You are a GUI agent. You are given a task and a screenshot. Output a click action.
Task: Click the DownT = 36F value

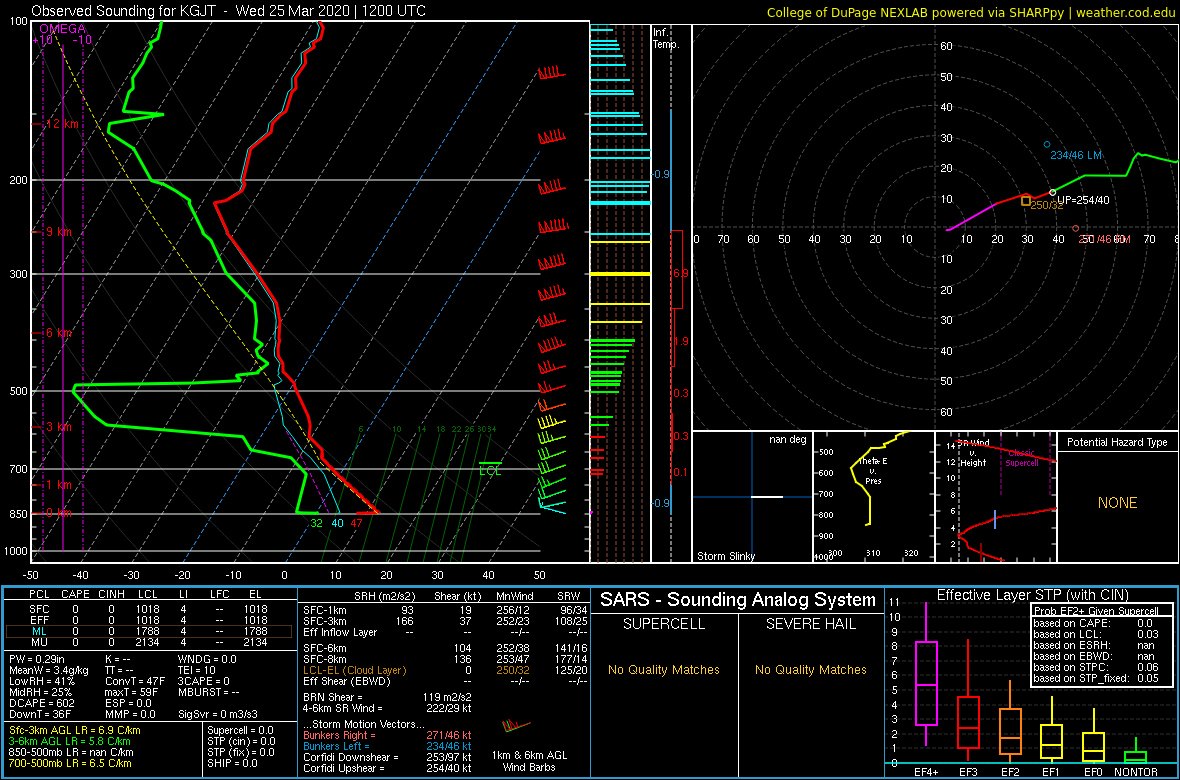(41, 716)
